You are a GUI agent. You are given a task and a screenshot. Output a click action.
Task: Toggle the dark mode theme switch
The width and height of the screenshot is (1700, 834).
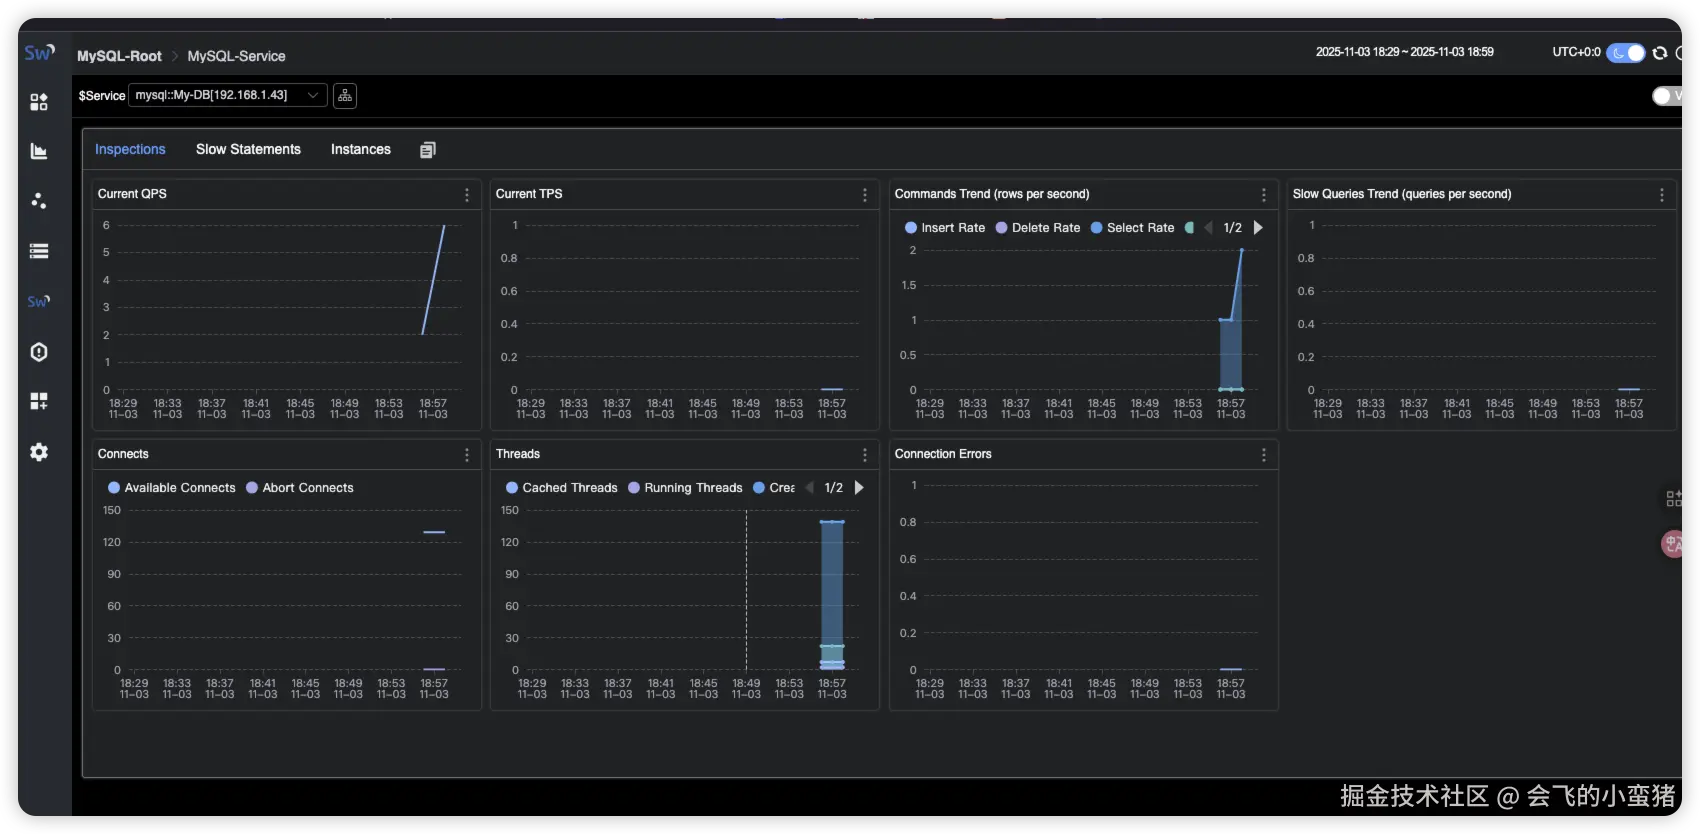(1626, 53)
